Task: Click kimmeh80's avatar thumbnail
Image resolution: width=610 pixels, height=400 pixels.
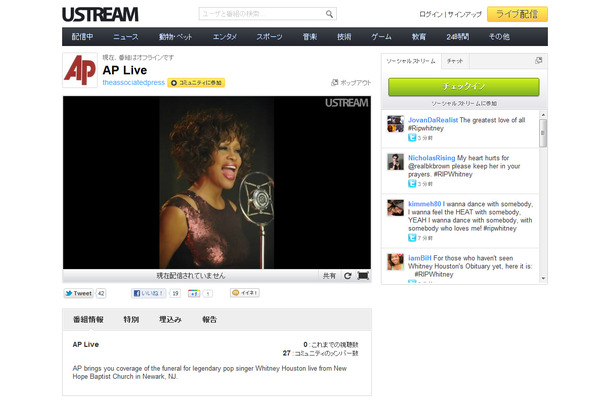Action: (x=396, y=208)
